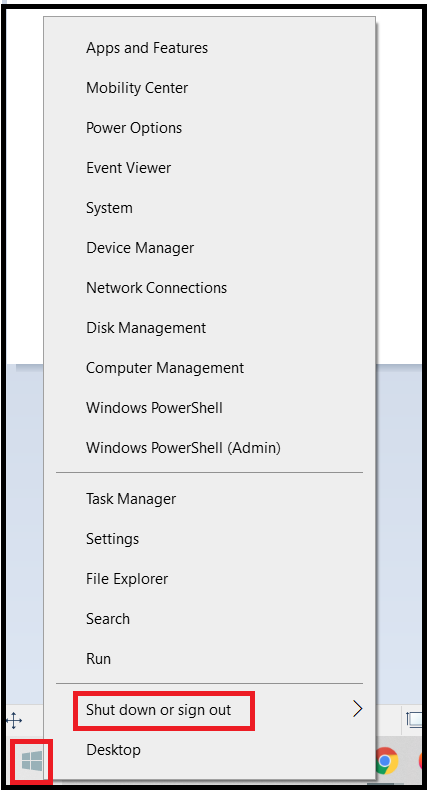Viewport: 431px width, 794px height.
Task: Show the Desktop
Action: [113, 750]
